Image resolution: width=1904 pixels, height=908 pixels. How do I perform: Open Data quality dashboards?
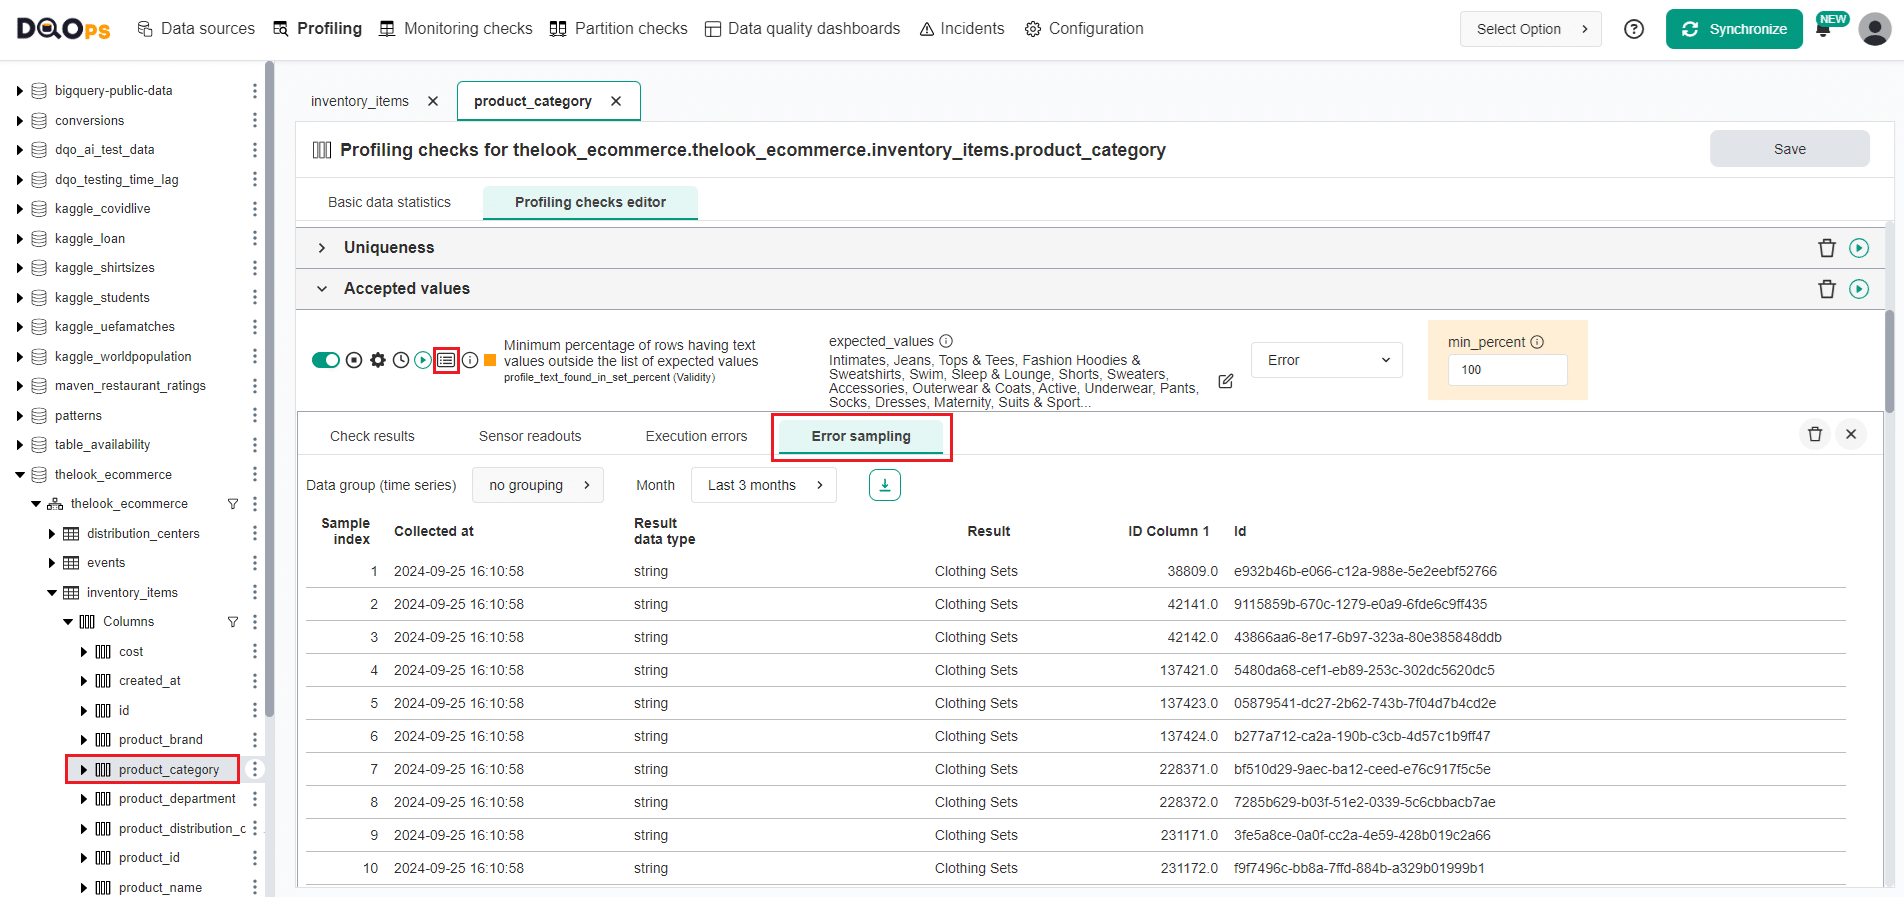click(802, 29)
